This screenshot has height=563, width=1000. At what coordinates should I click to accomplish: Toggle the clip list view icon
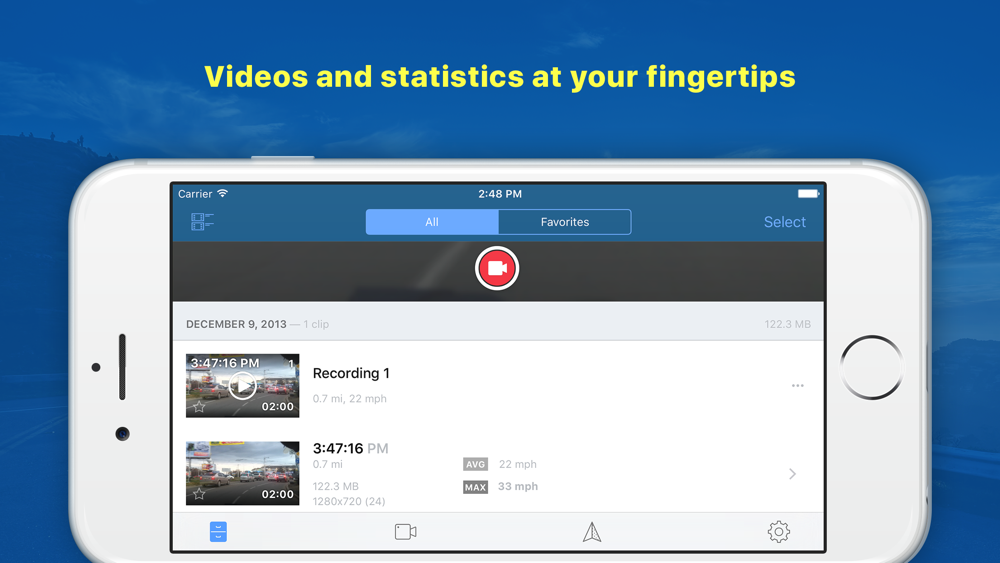tap(202, 222)
